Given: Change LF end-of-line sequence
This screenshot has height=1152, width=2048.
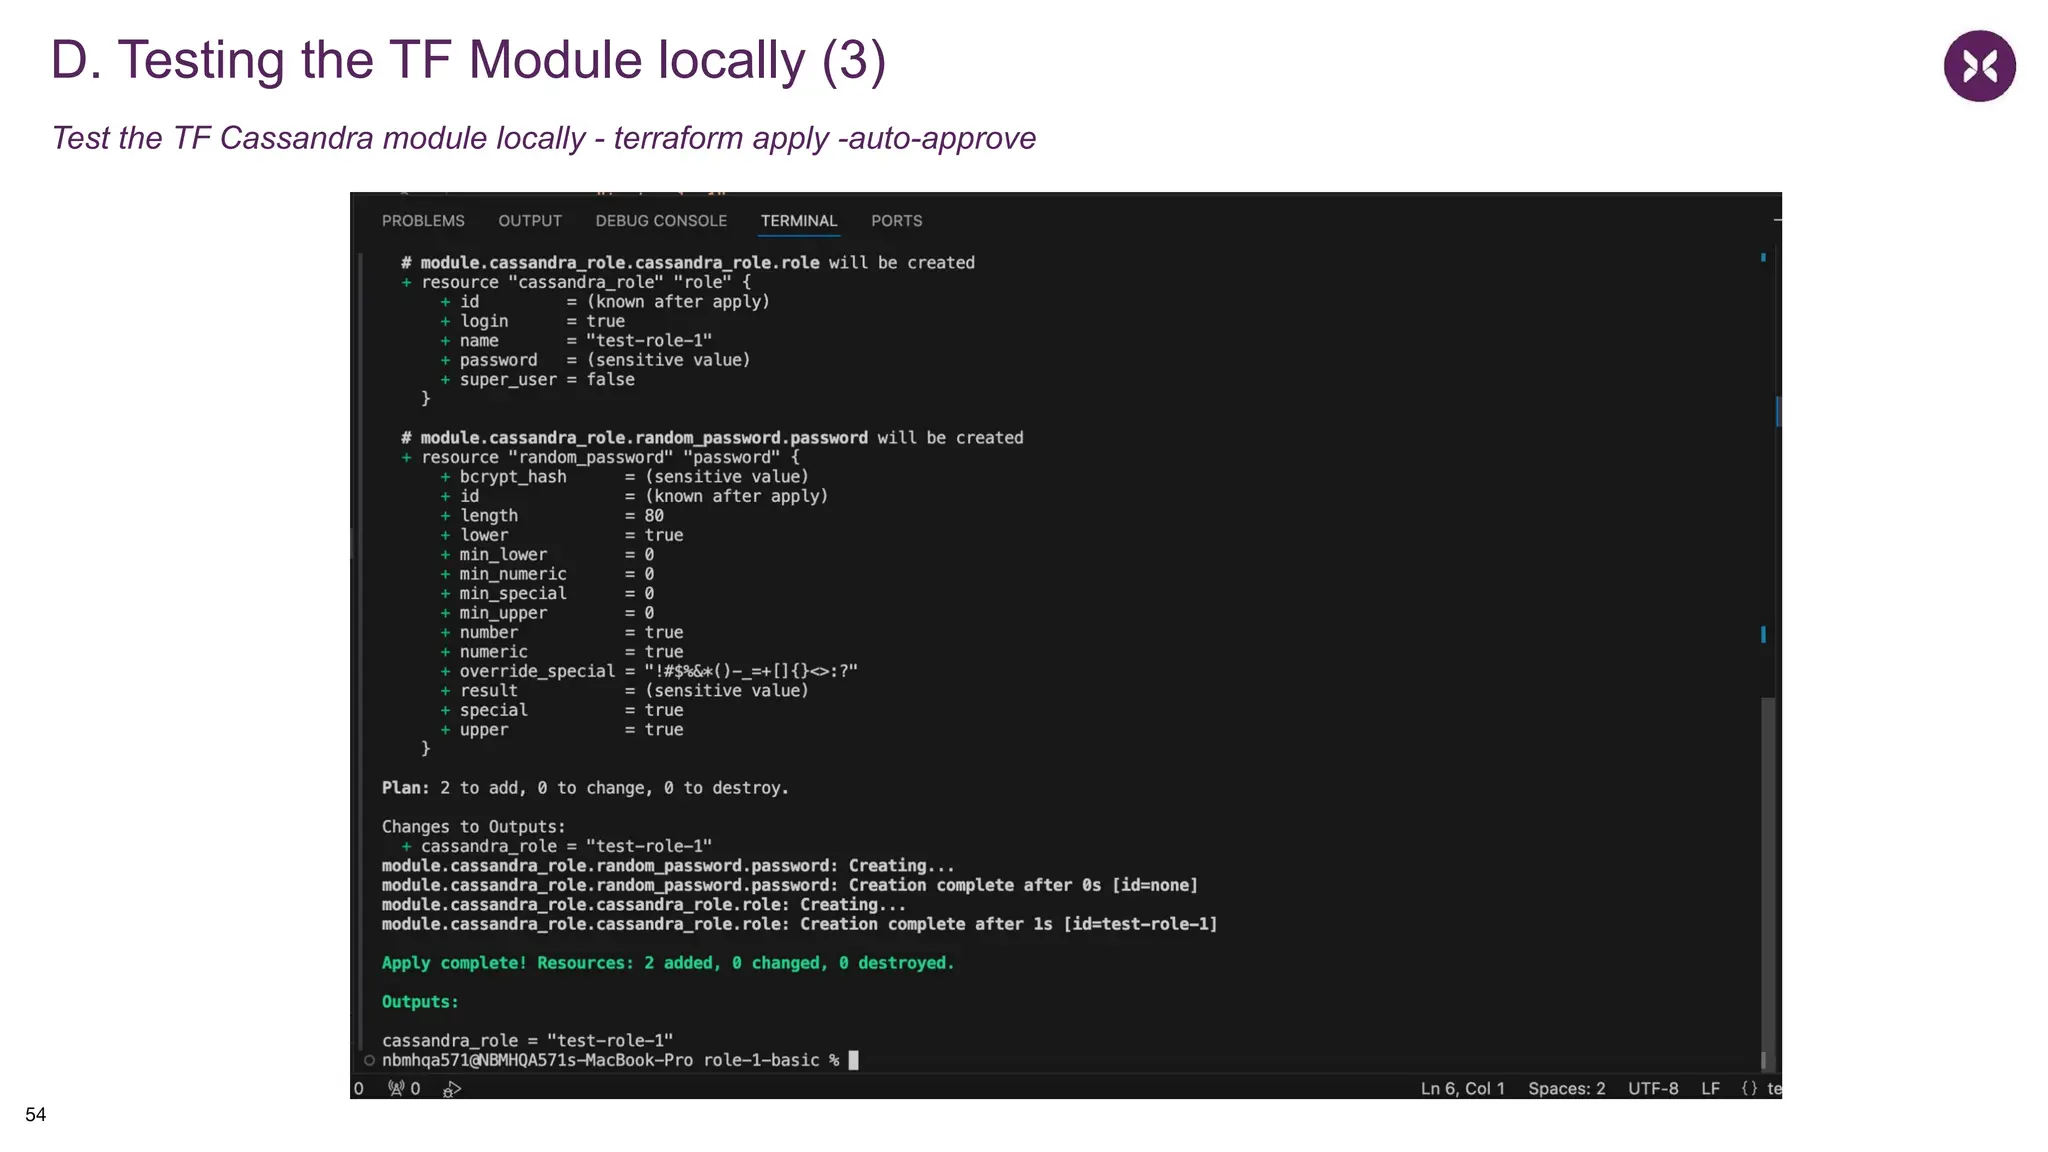Looking at the screenshot, I should coord(1710,1088).
